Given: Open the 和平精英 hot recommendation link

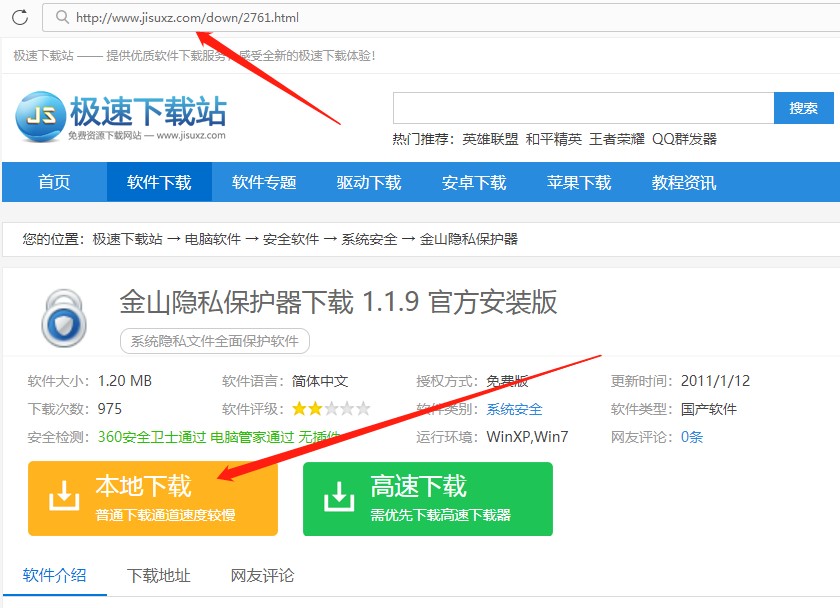Looking at the screenshot, I should (553, 139).
